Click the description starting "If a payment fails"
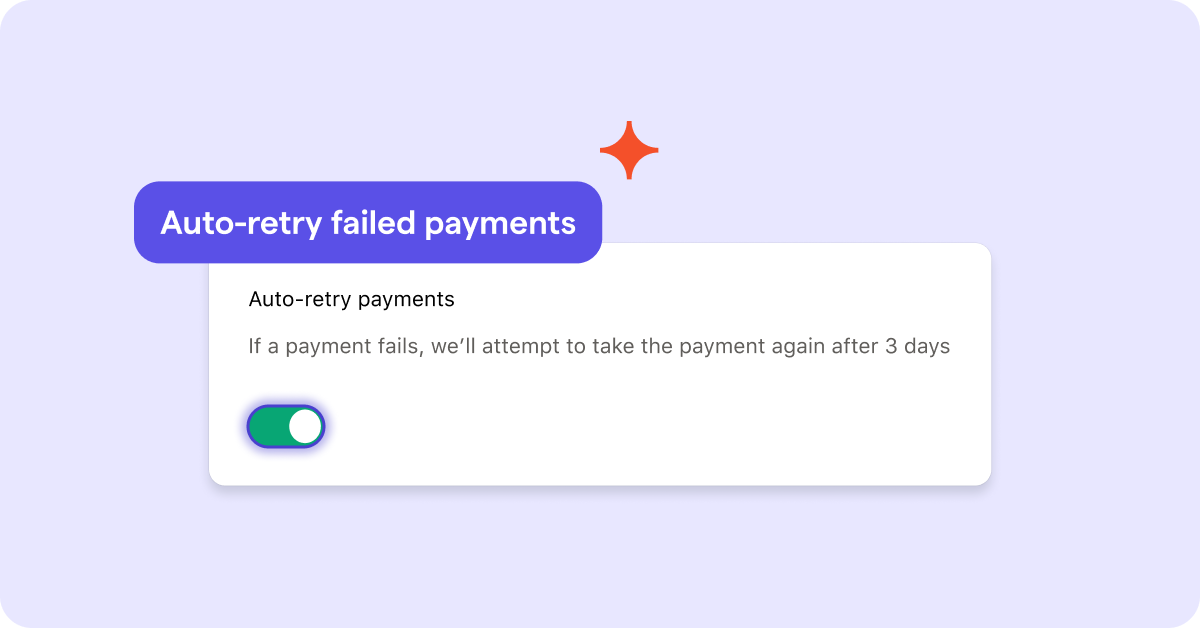The image size is (1200, 628). pyautogui.click(x=598, y=347)
